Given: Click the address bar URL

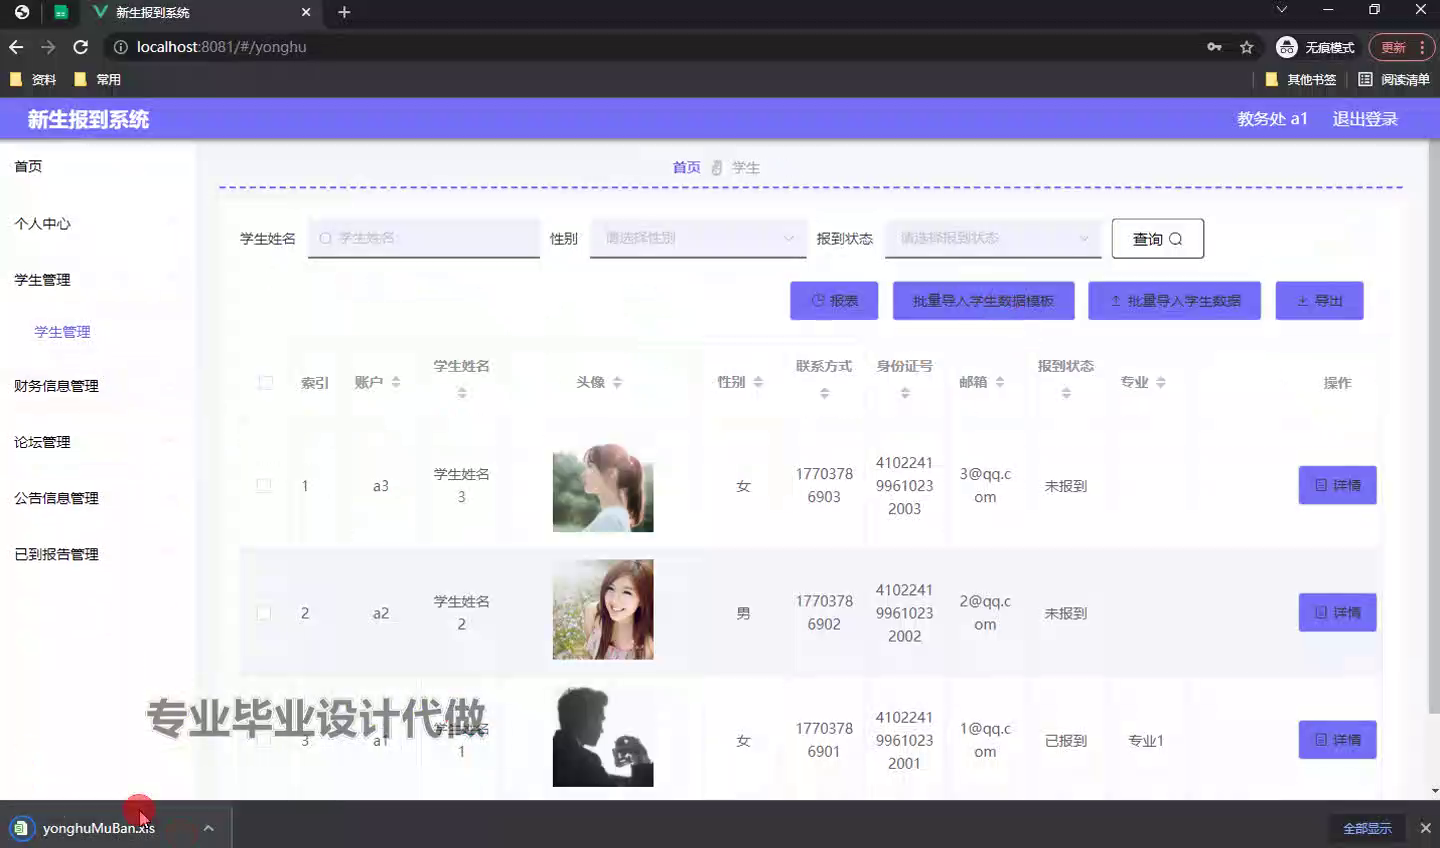Looking at the screenshot, I should coord(221,47).
